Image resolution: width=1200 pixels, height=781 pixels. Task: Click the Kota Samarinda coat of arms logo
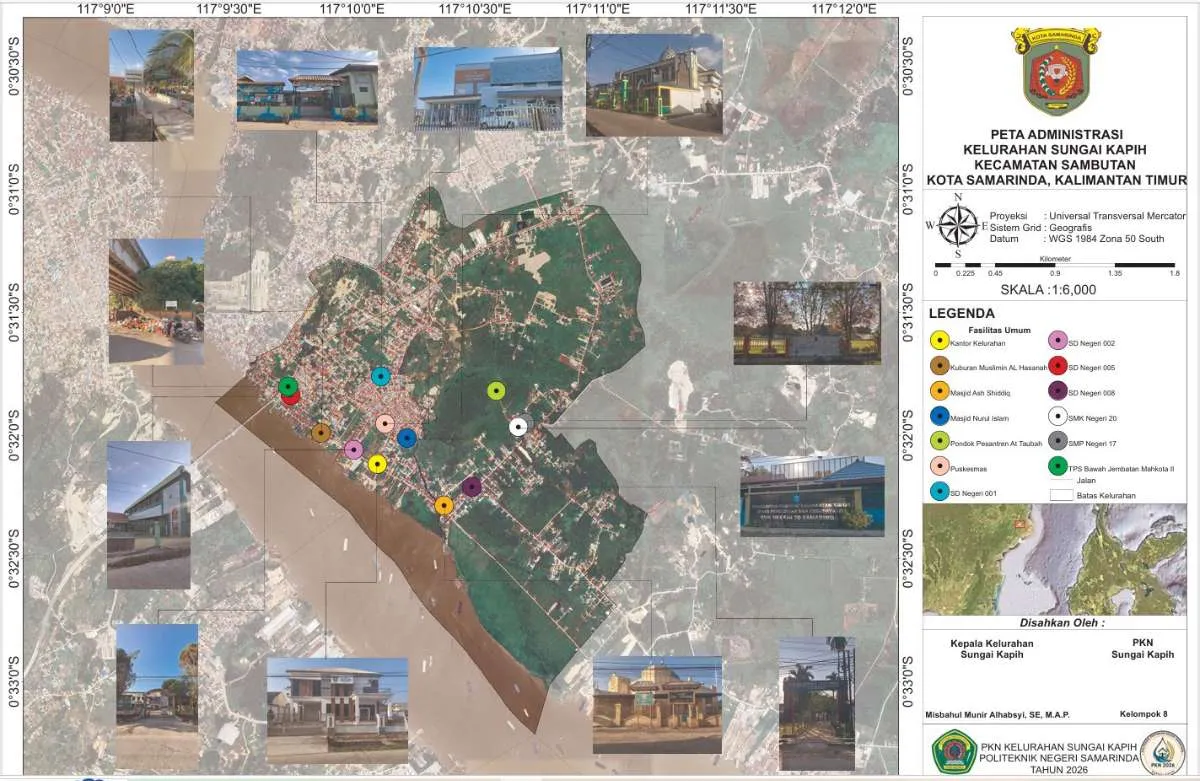[x=1055, y=72]
